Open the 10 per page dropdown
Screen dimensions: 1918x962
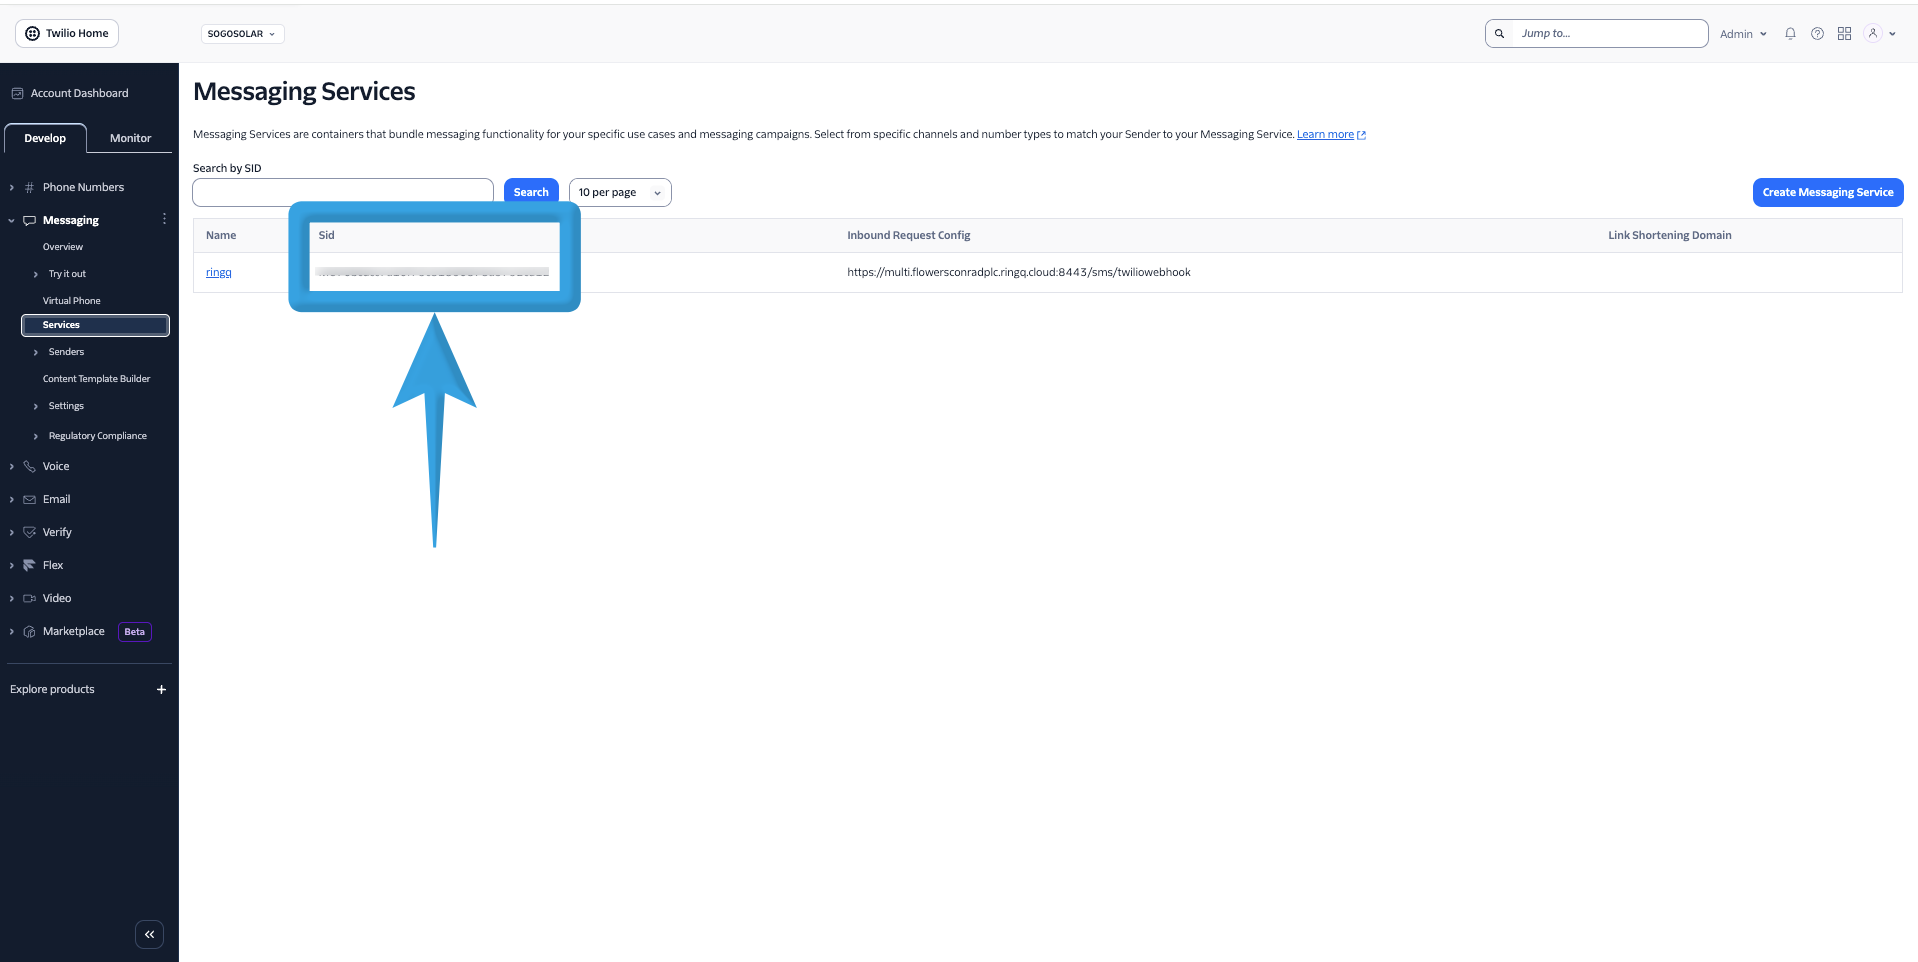click(619, 192)
